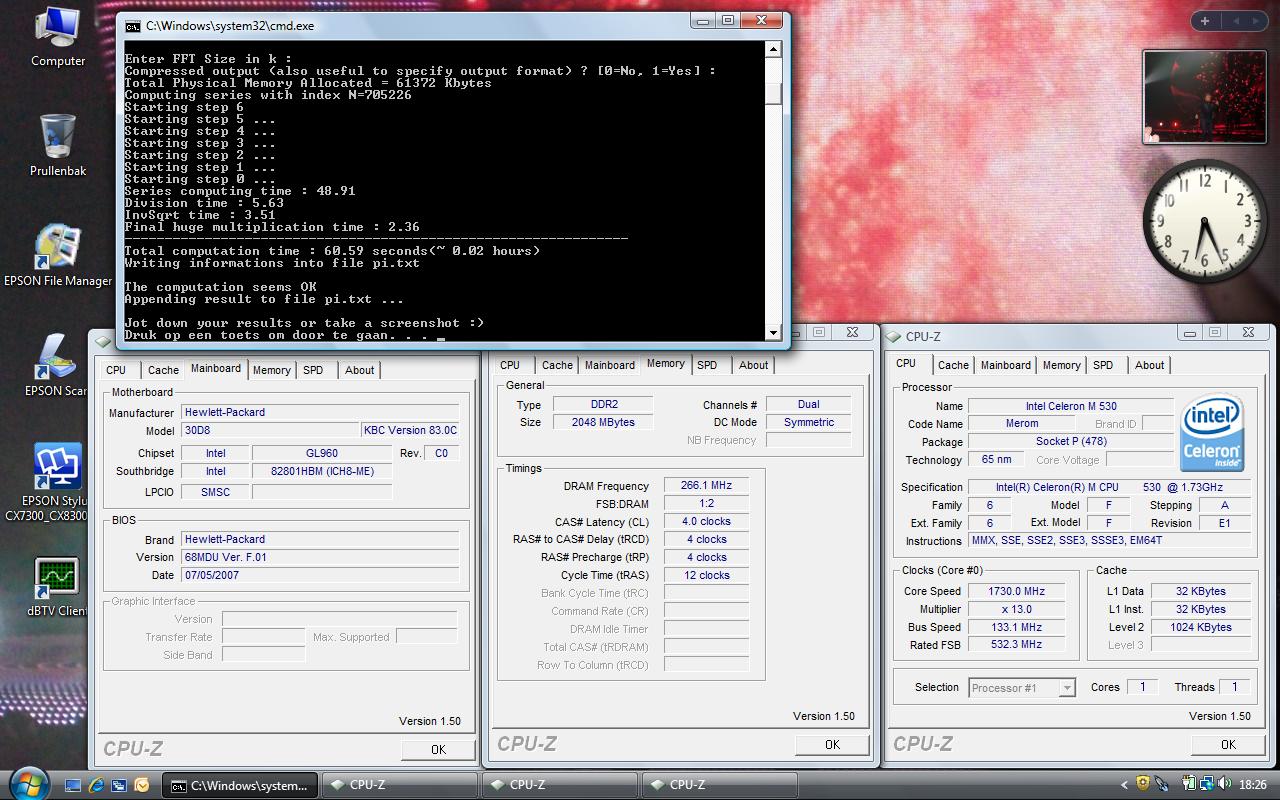The height and width of the screenshot is (800, 1280).
Task: Open Cache tab in Mainboard CPU-Z window
Action: click(x=163, y=370)
